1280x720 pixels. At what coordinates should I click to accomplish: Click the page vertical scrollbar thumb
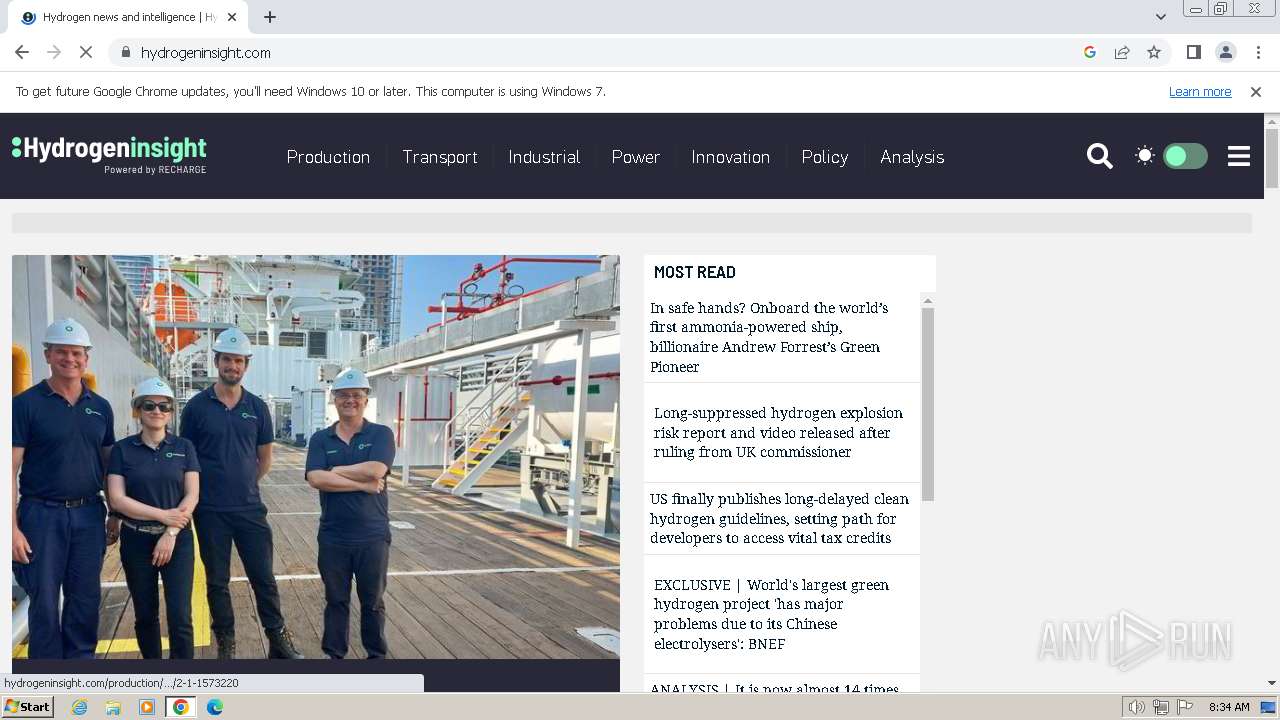(x=1272, y=158)
